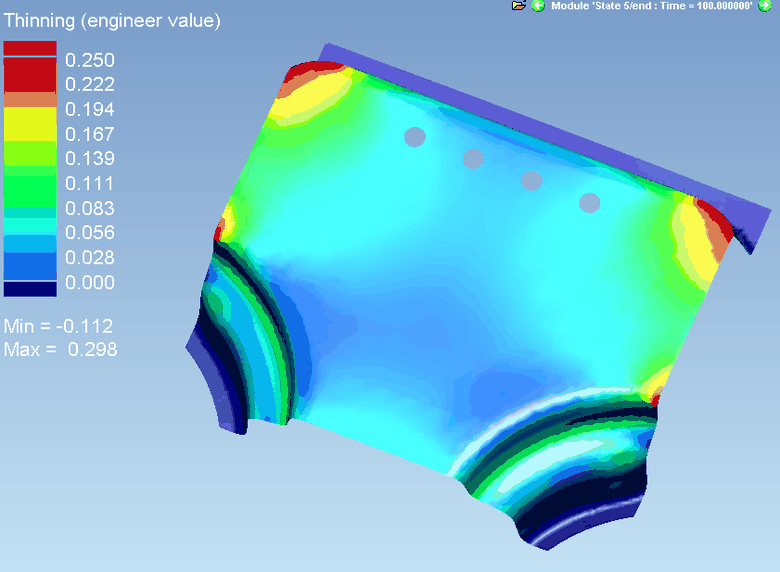Click the 0.028 legend value
Screen dimensions: 780x572
point(90,257)
